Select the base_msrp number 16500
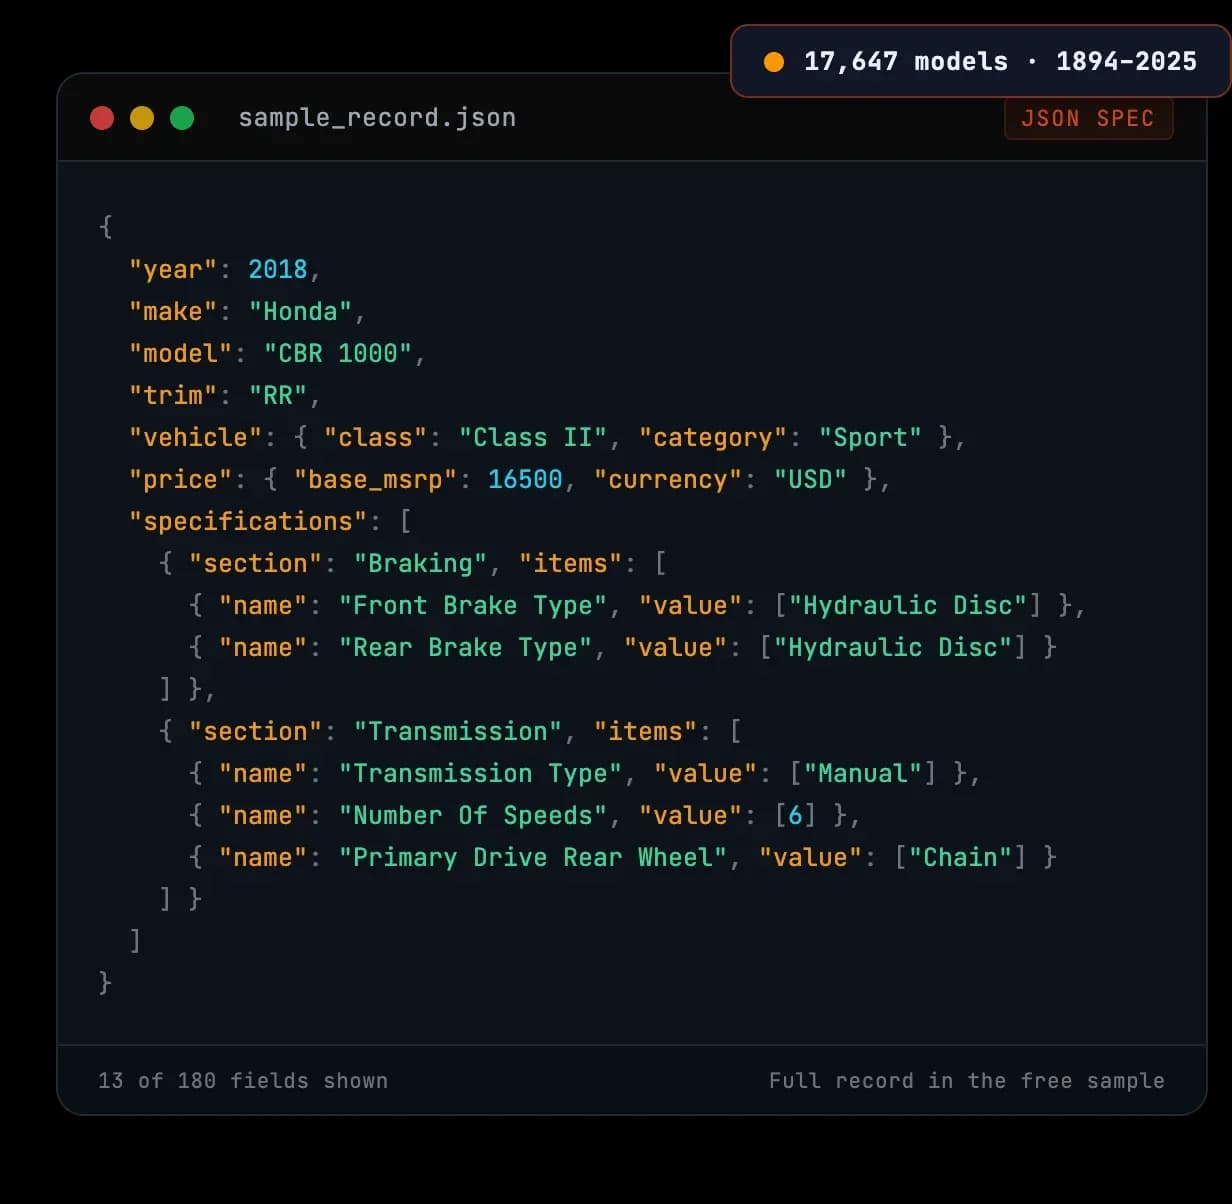Viewport: 1232px width, 1204px height. [x=525, y=480]
